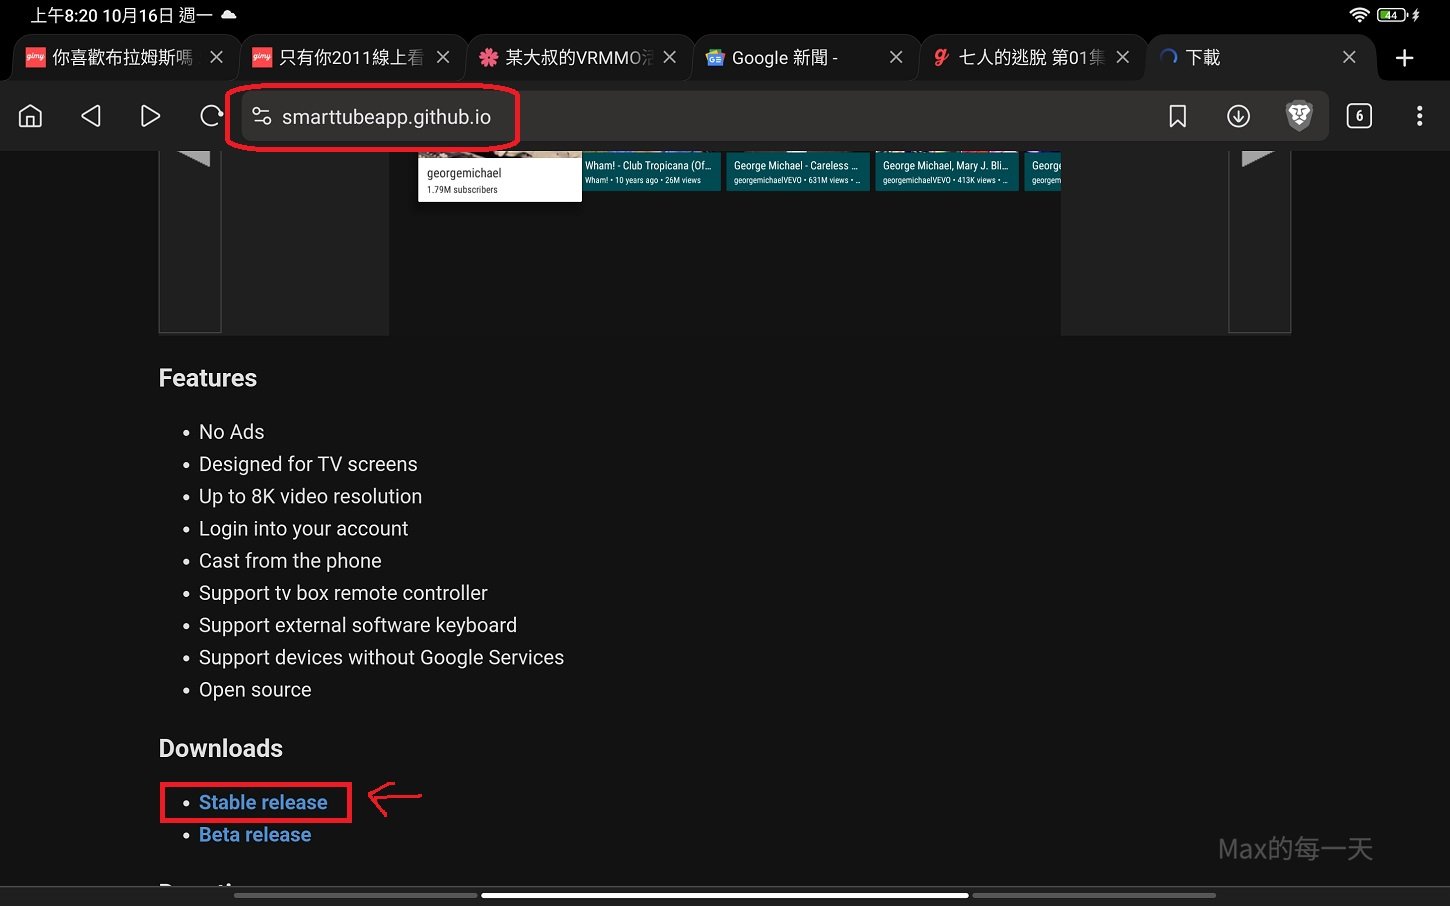Go forward to the next page
Screen dimensions: 1450x906
[x=150, y=115]
